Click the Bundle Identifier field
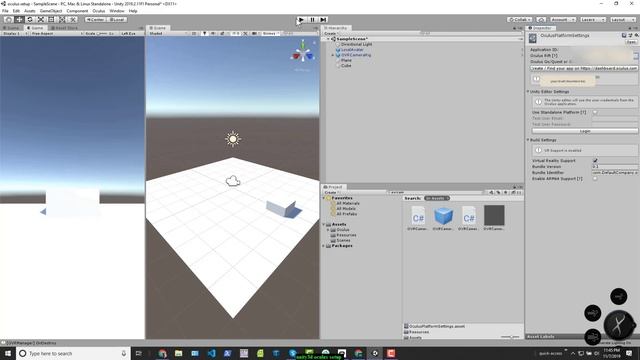 point(615,173)
